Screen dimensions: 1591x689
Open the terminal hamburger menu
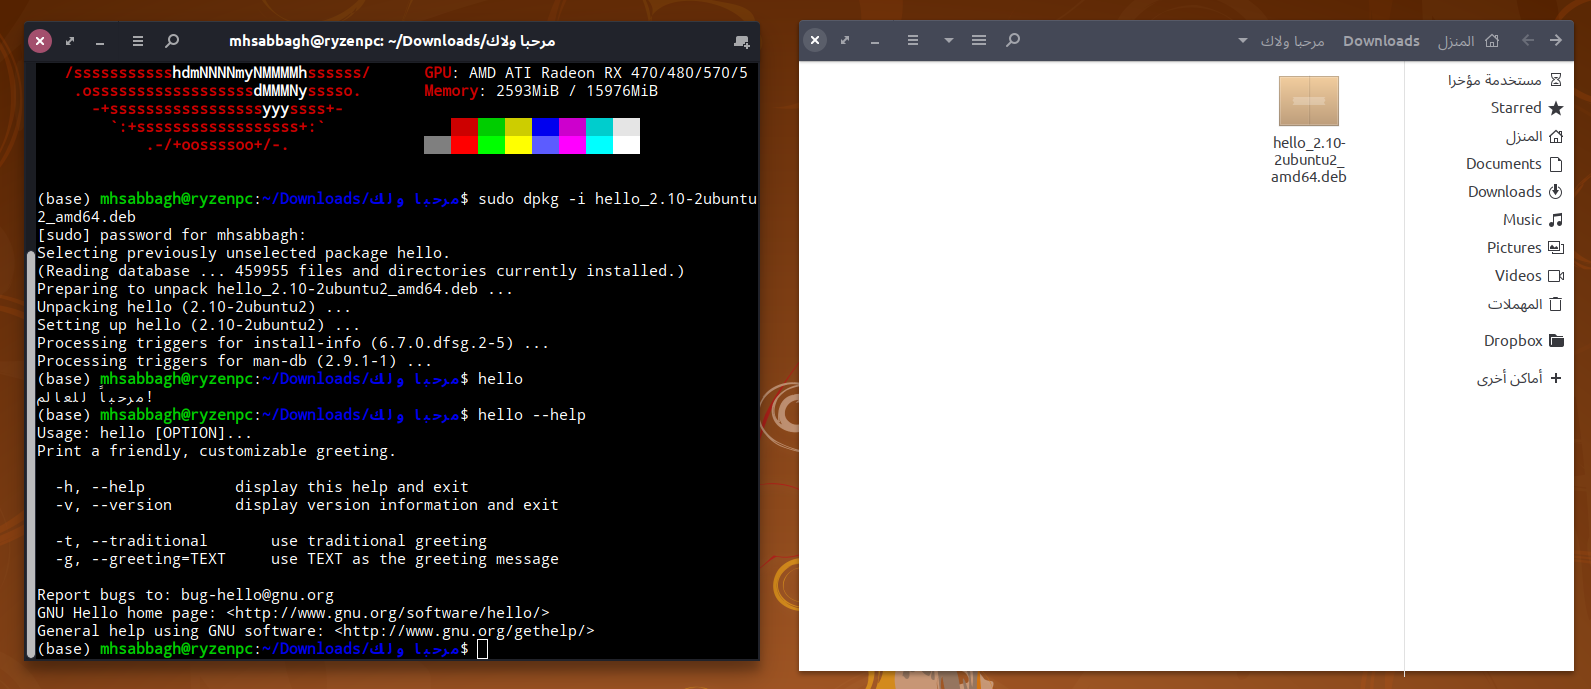(138, 41)
